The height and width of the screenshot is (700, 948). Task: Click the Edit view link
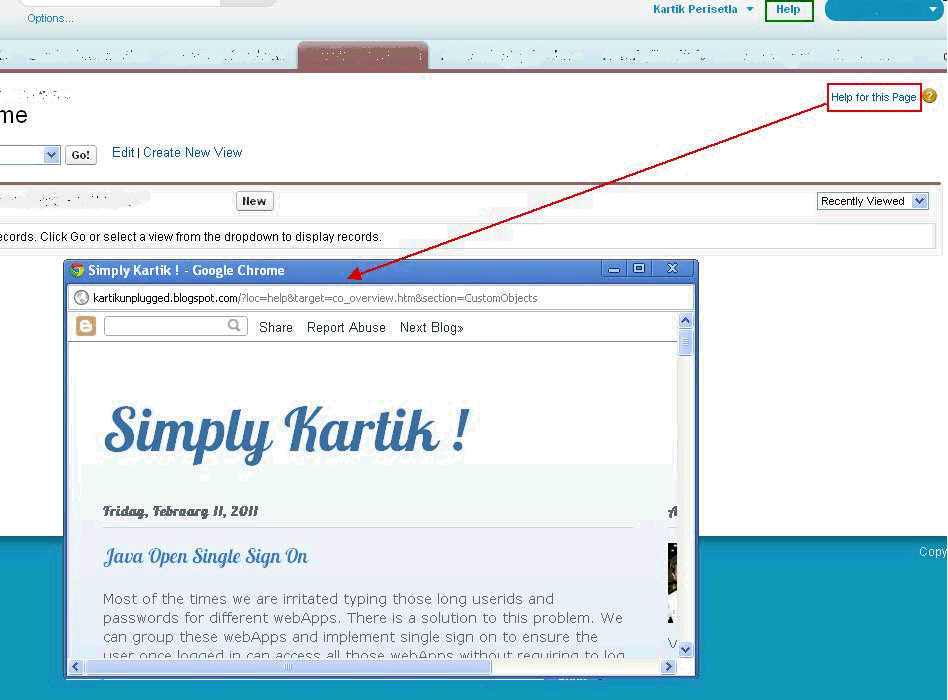123,152
